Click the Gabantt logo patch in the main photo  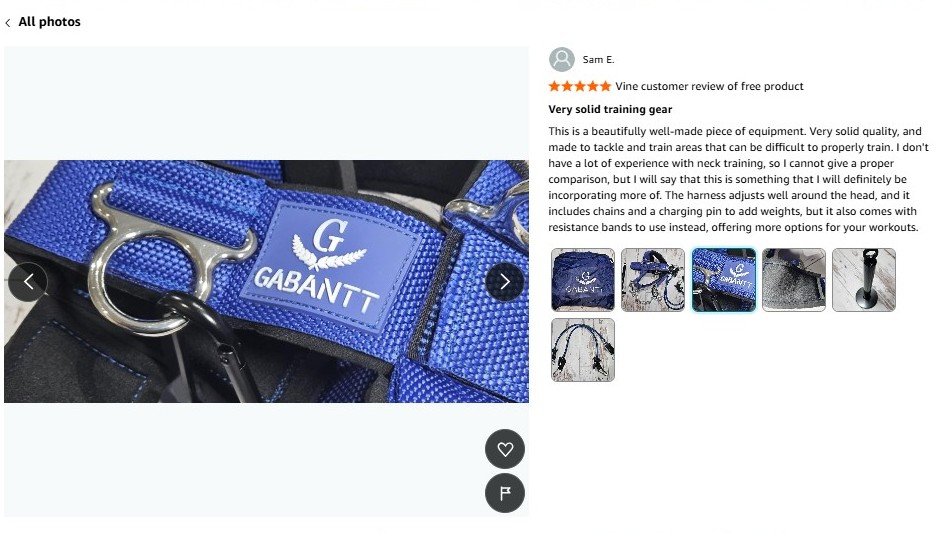point(330,267)
